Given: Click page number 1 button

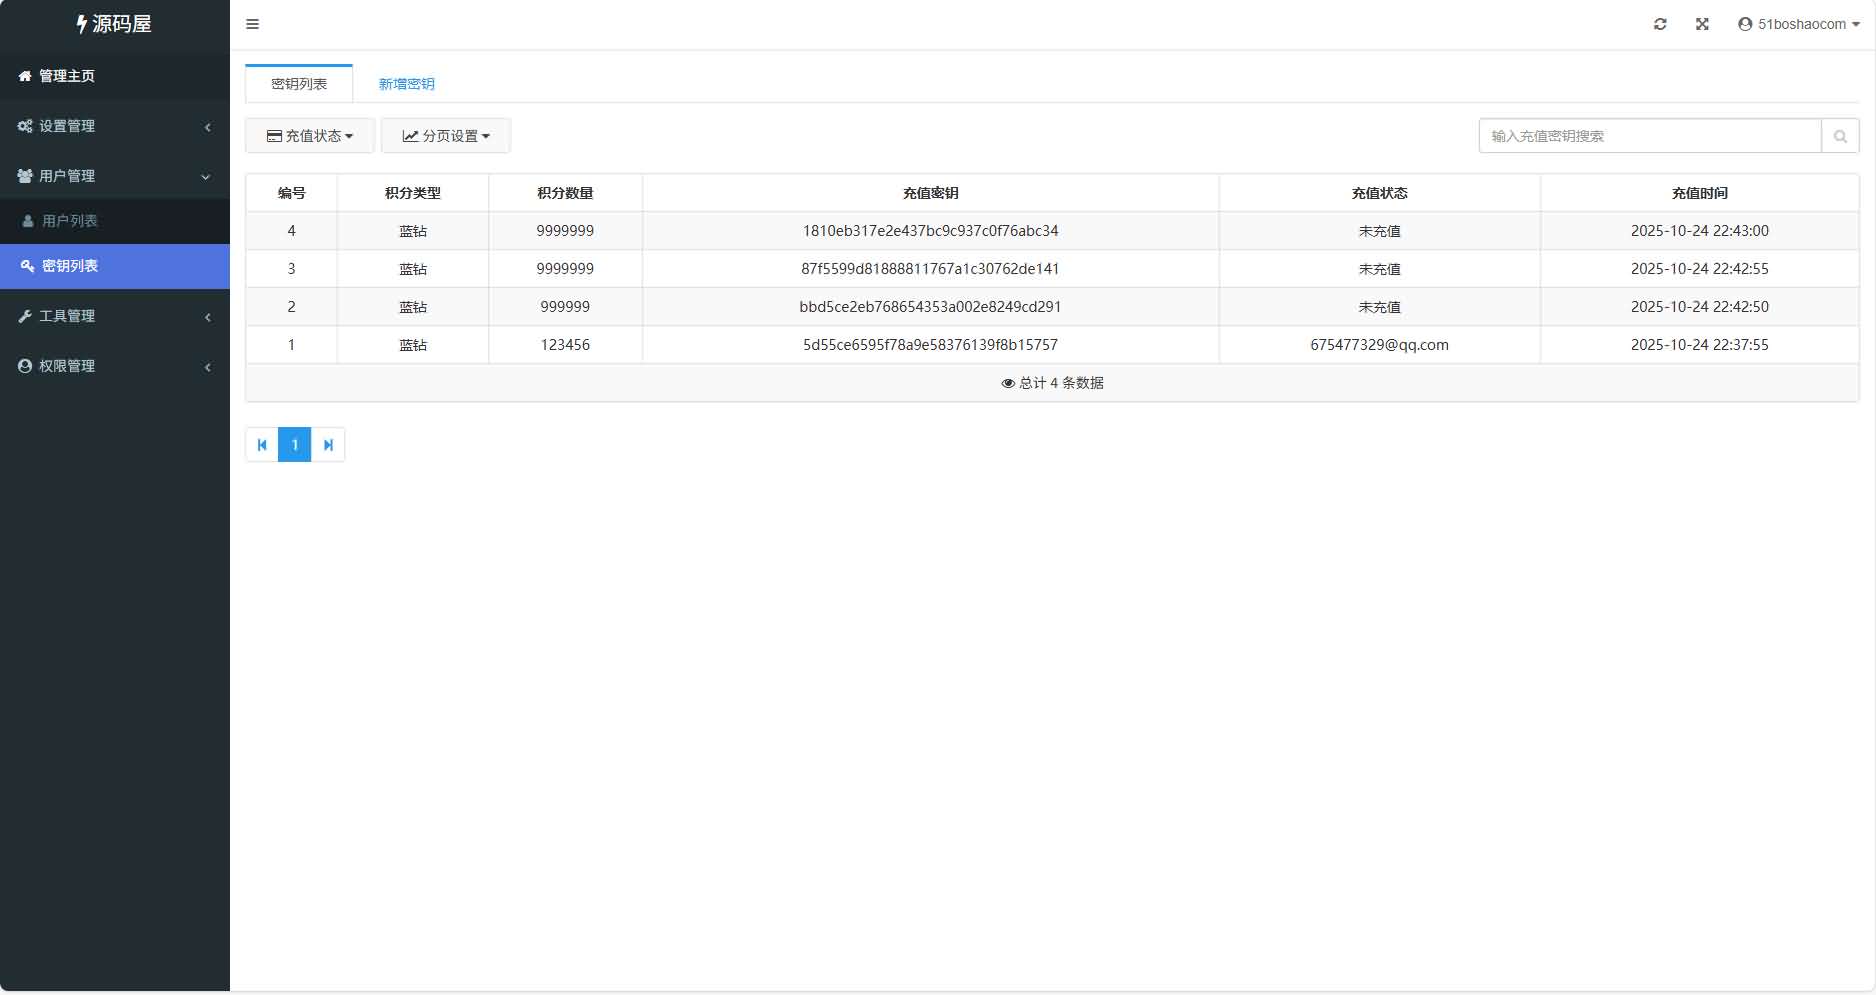Looking at the screenshot, I should pos(295,445).
